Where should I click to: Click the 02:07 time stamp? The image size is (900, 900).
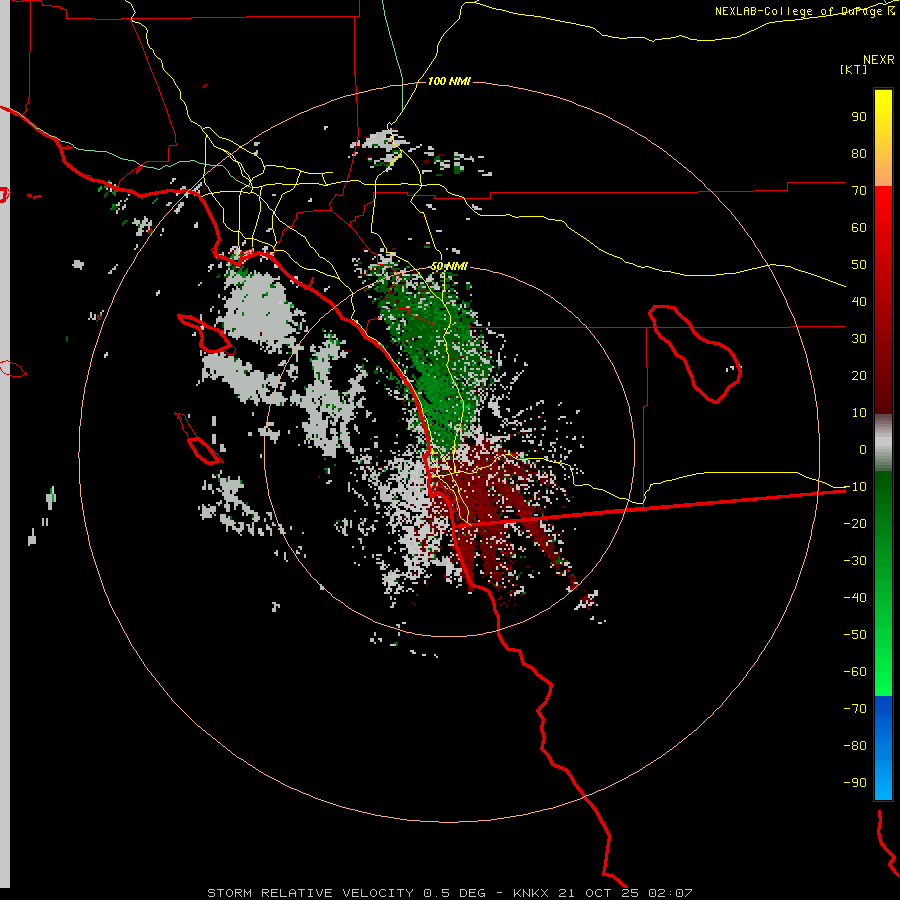tap(670, 893)
